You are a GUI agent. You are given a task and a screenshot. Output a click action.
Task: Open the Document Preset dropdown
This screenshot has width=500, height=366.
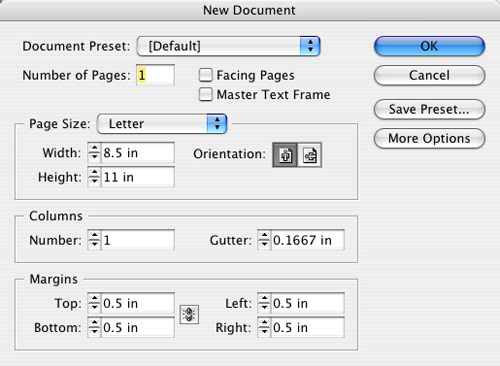(x=229, y=46)
